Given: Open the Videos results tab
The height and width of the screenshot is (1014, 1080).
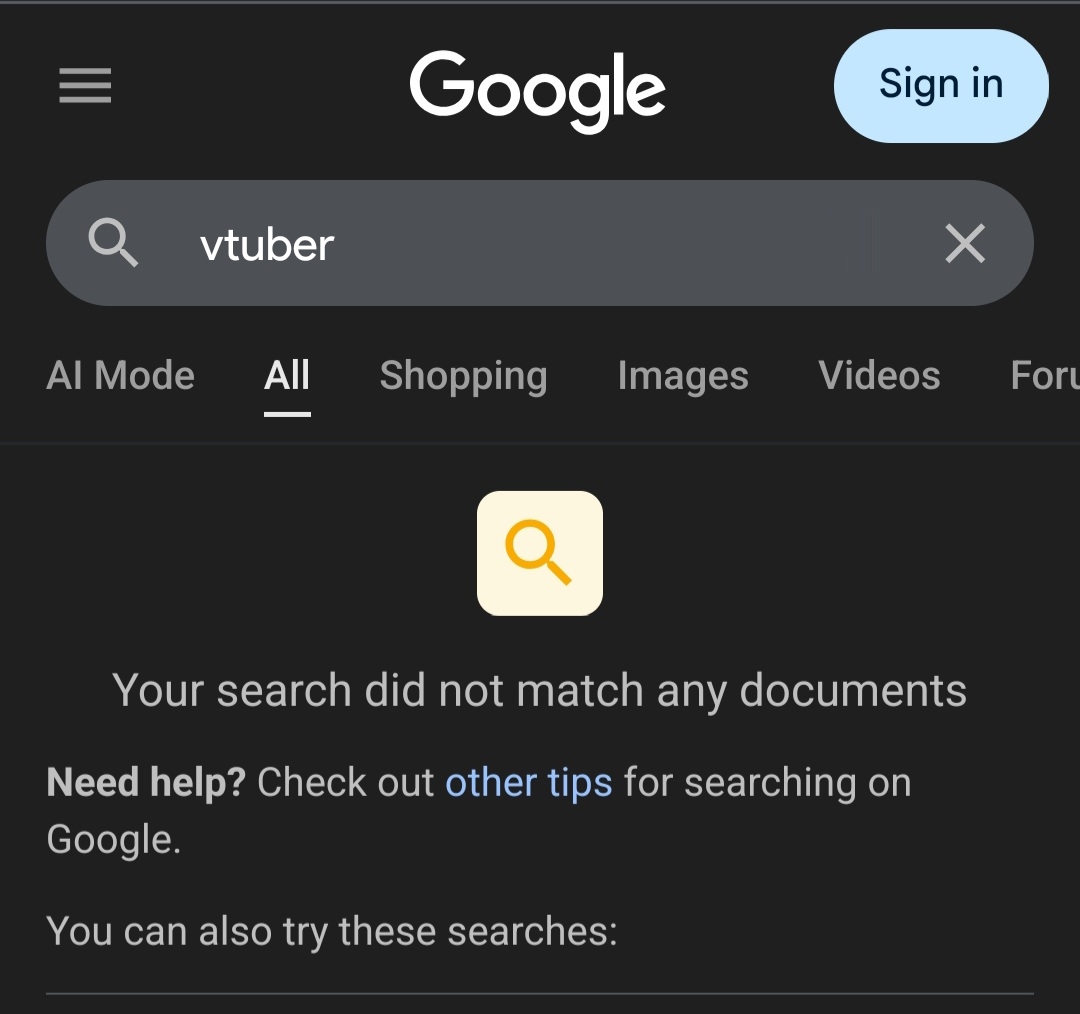Looking at the screenshot, I should (x=879, y=375).
